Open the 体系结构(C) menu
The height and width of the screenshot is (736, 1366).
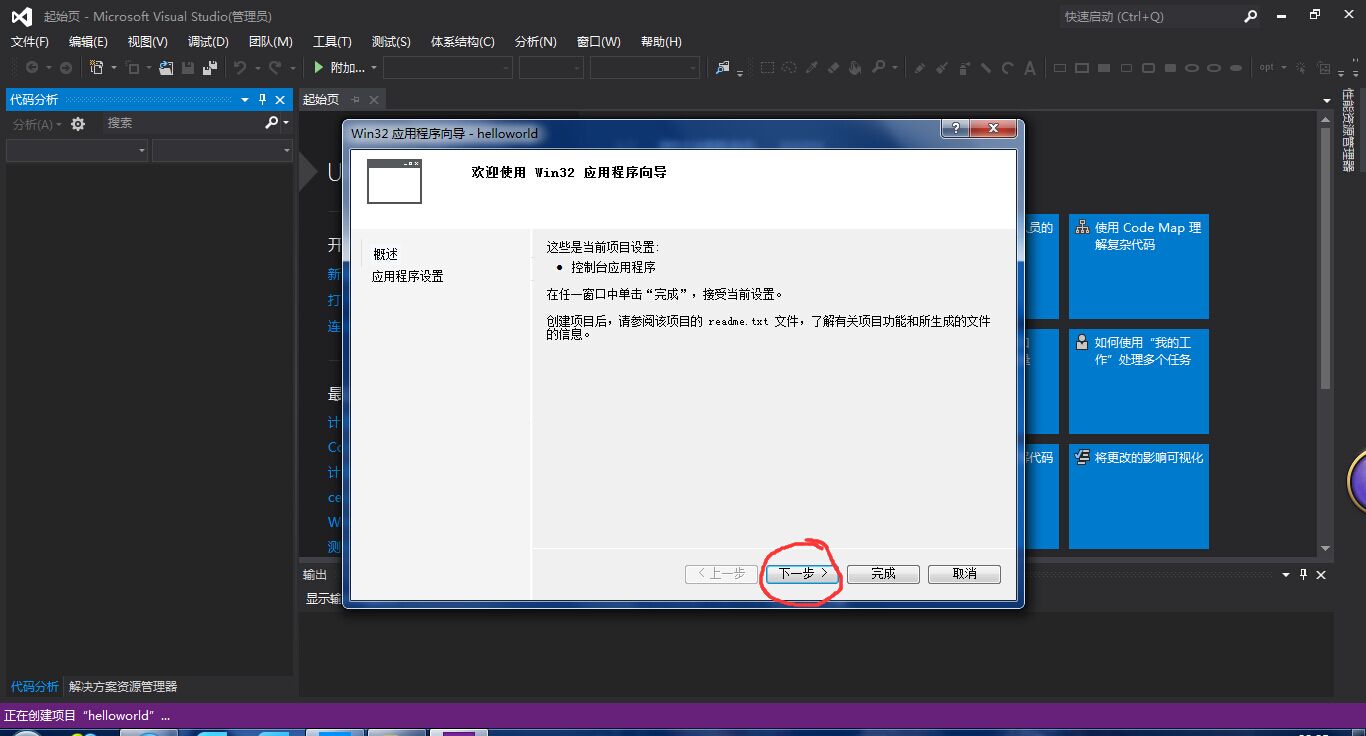point(462,41)
